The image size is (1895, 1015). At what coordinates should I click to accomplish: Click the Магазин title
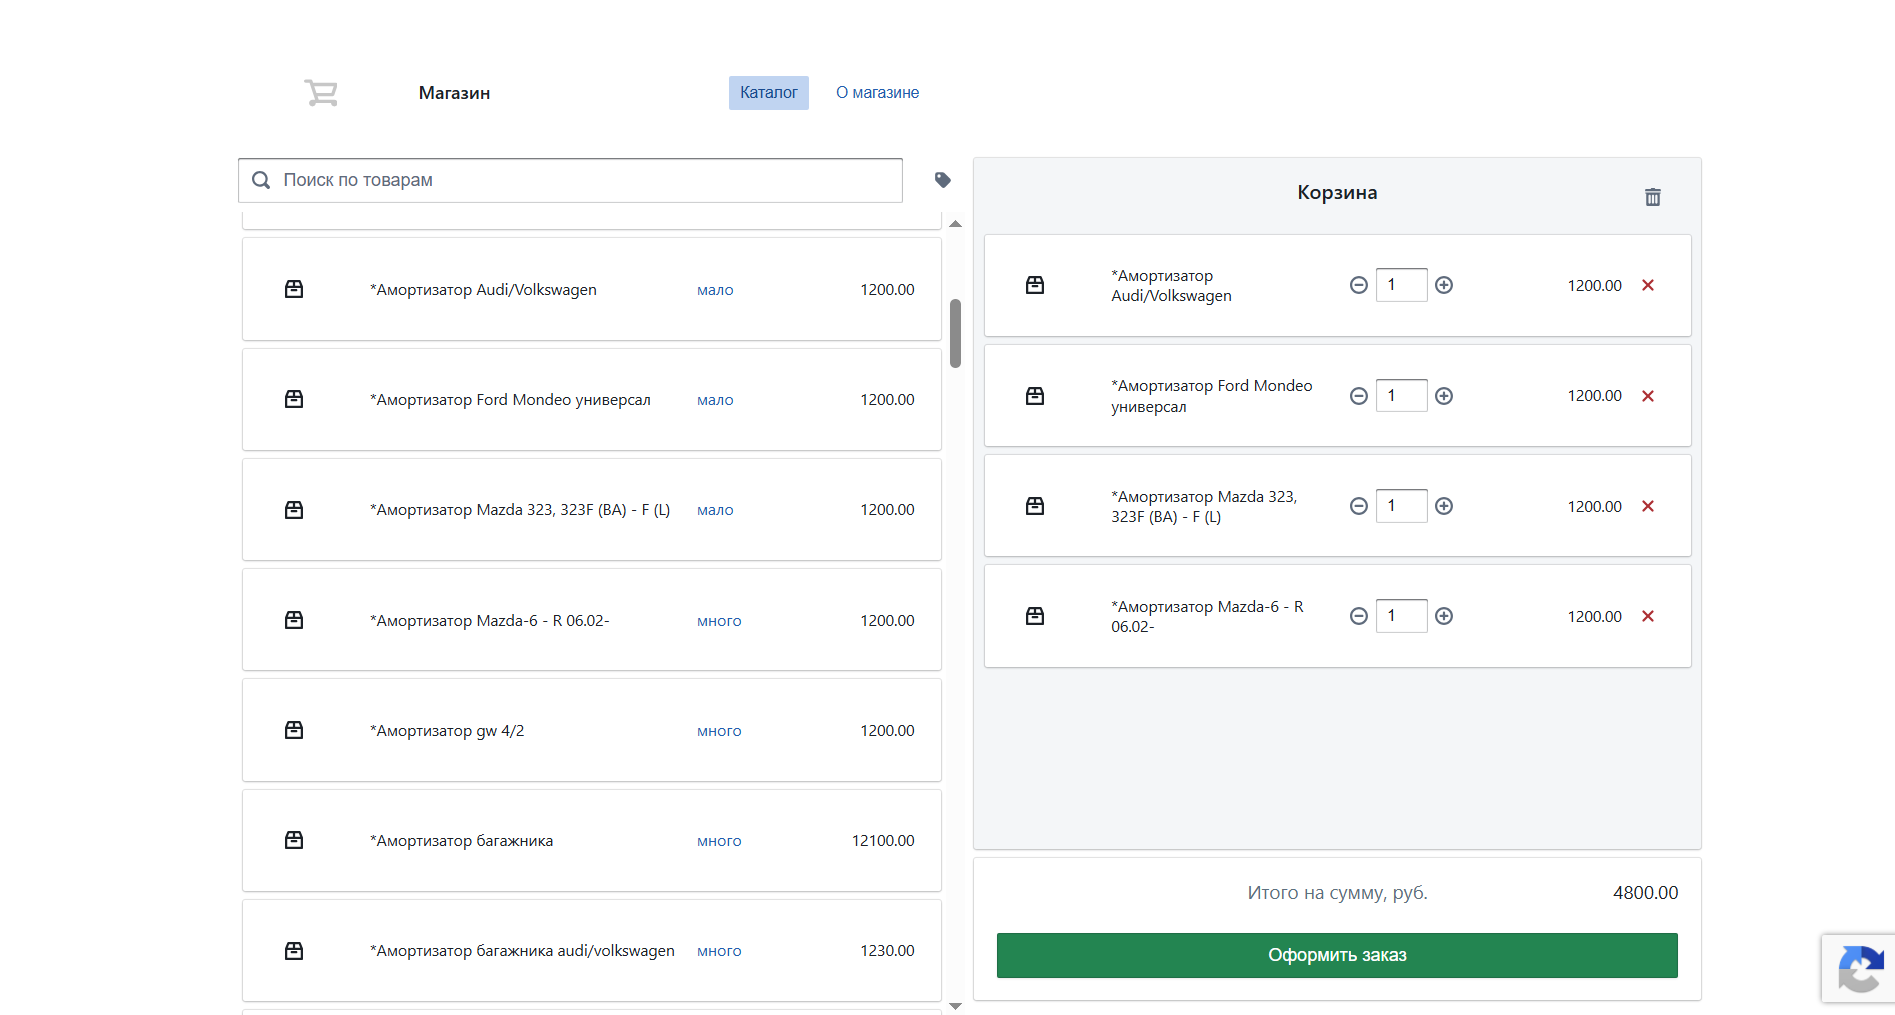454,93
